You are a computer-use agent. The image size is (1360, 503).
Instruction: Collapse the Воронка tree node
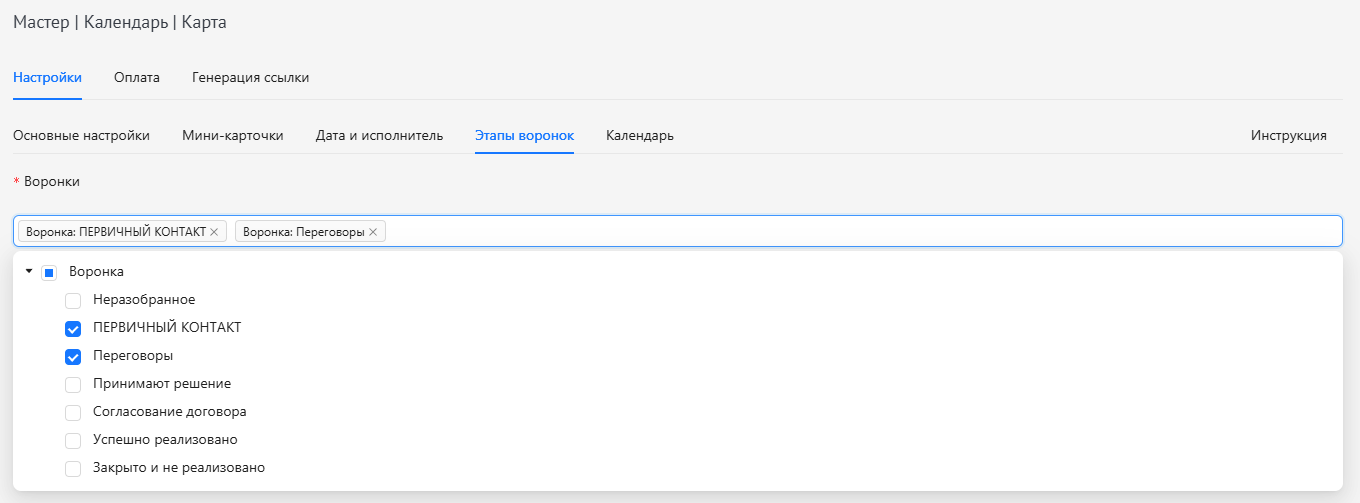(29, 271)
